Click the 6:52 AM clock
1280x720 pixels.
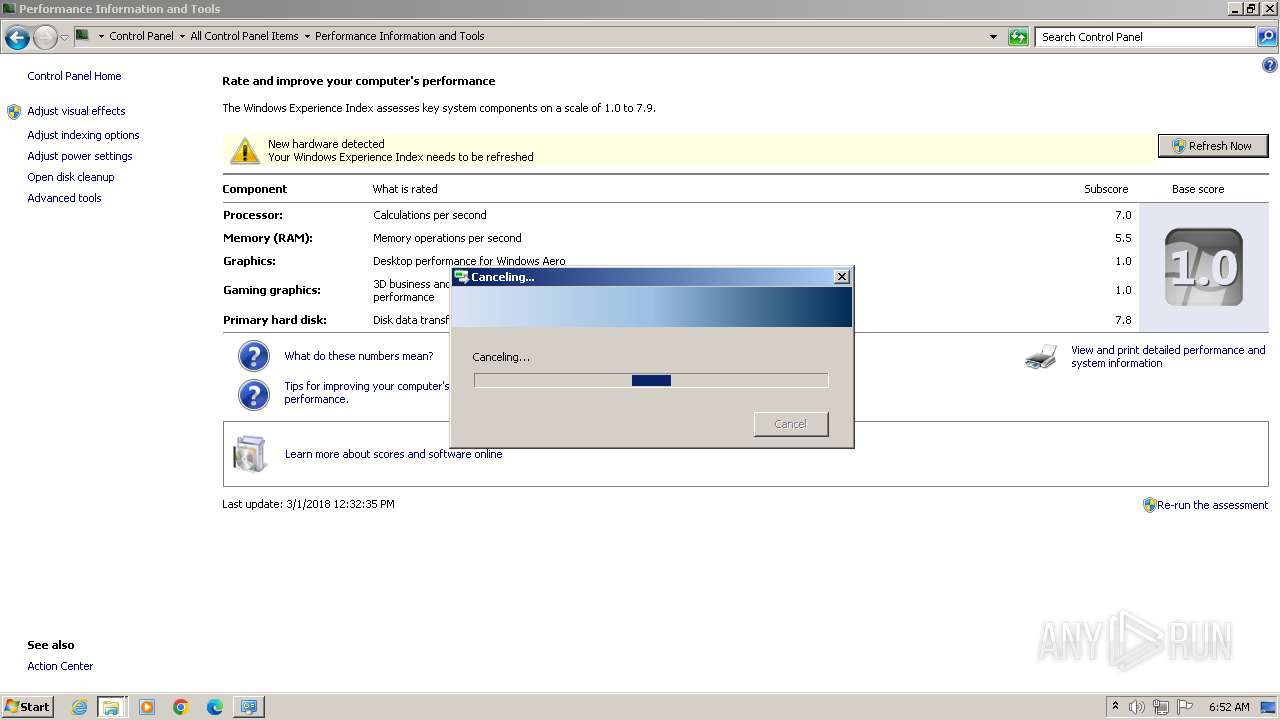tap(1229, 707)
